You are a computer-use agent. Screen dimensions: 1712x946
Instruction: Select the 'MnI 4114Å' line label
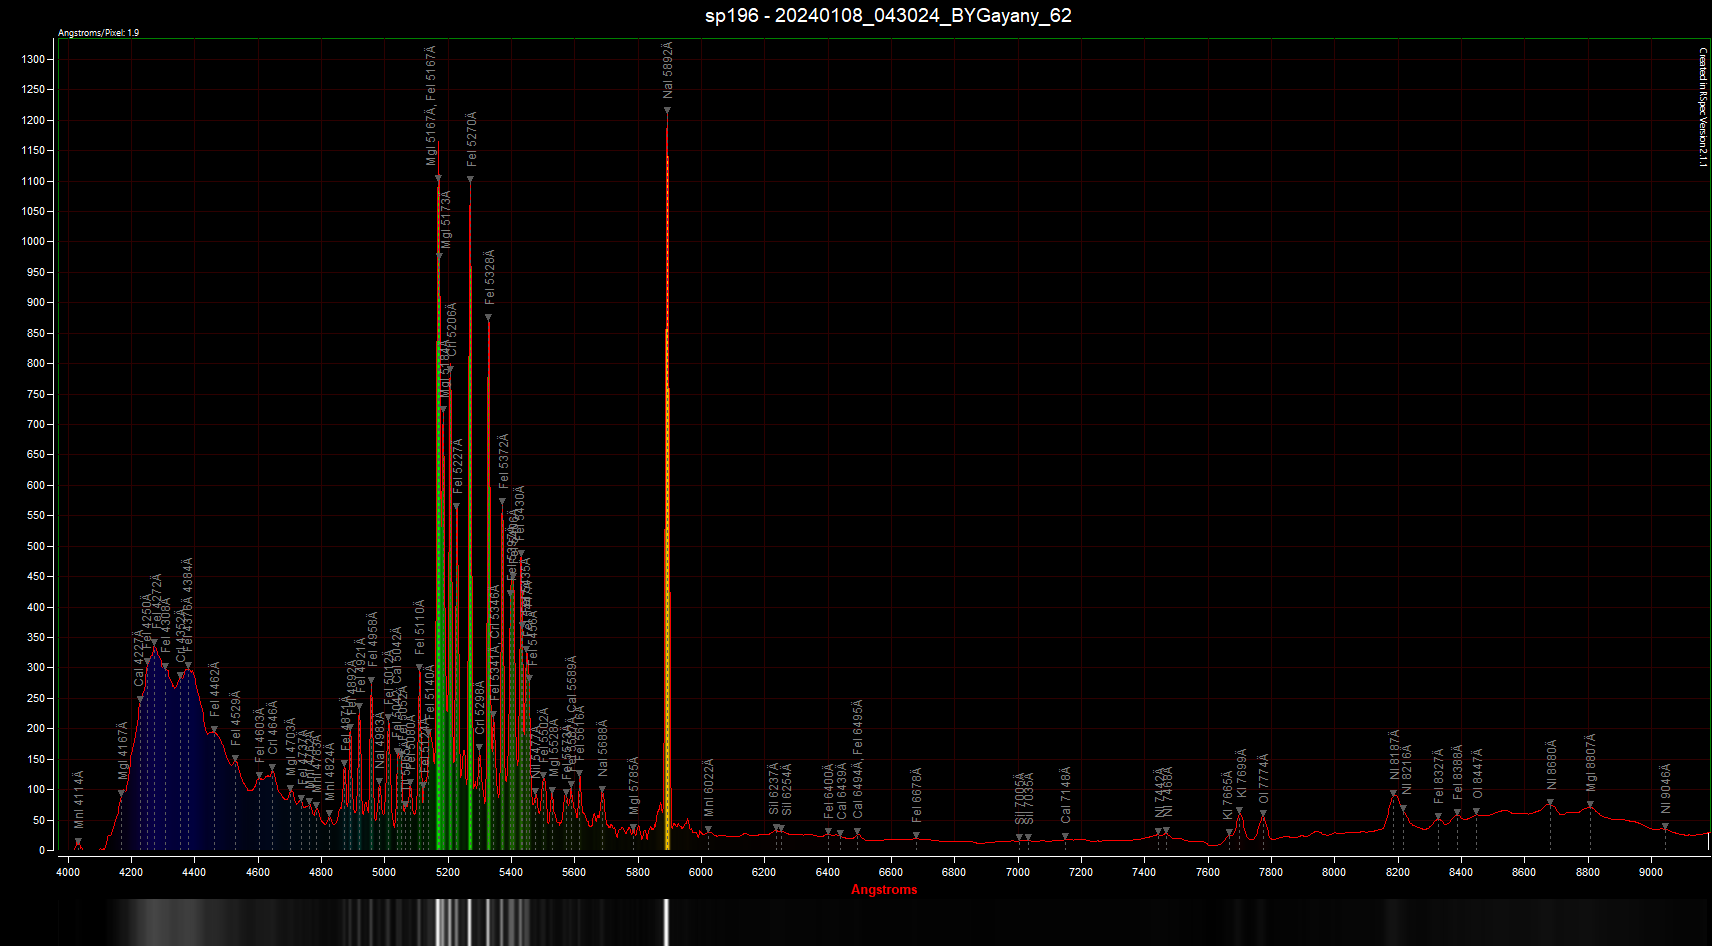[79, 799]
